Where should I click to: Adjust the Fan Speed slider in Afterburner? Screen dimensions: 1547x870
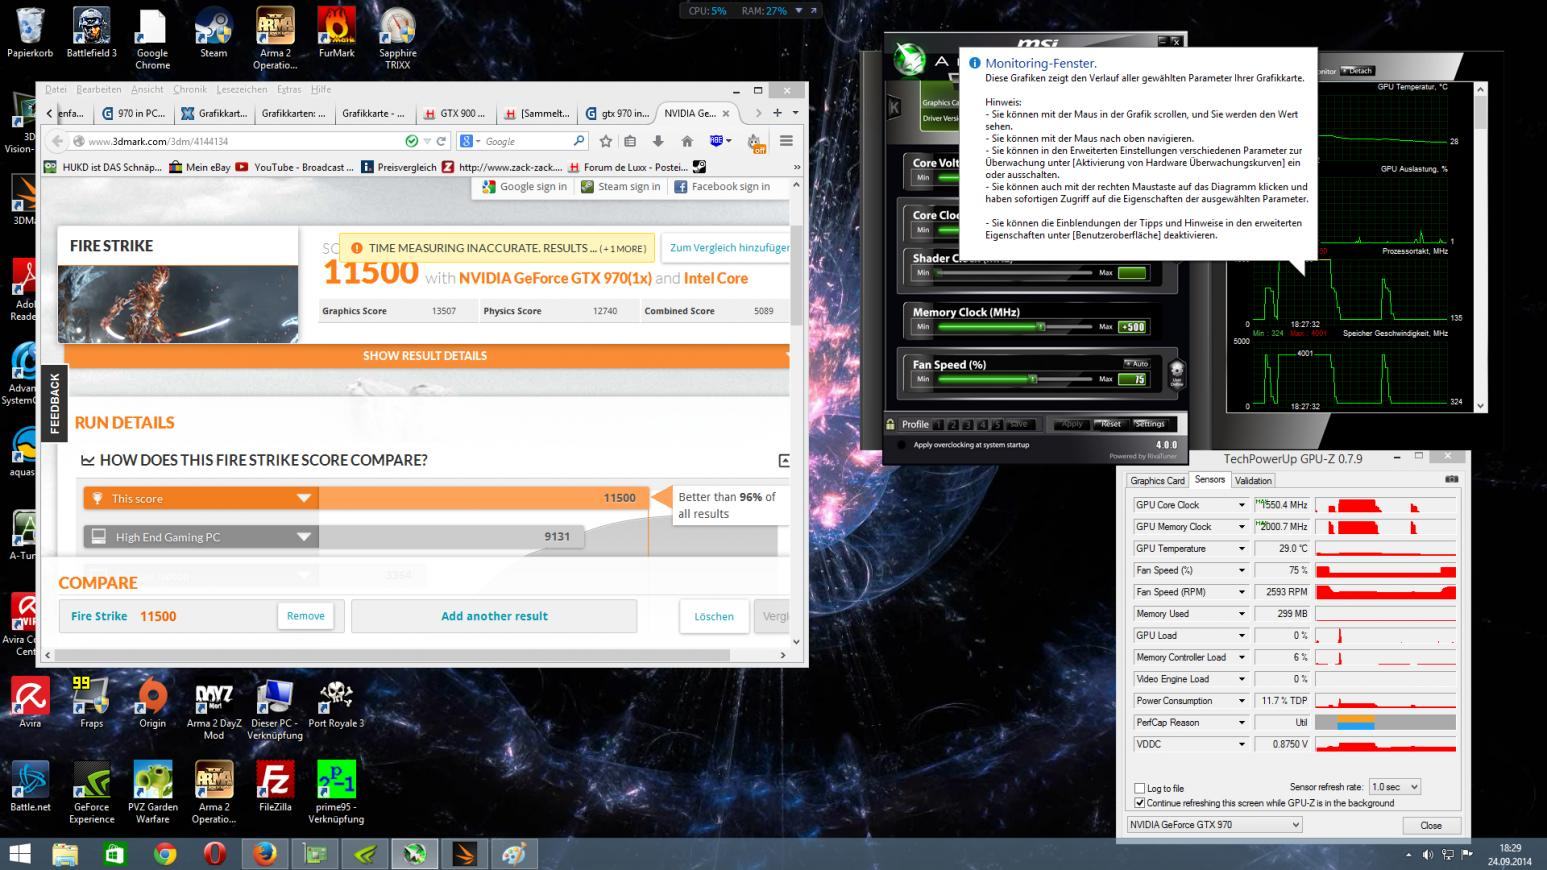pos(1032,379)
